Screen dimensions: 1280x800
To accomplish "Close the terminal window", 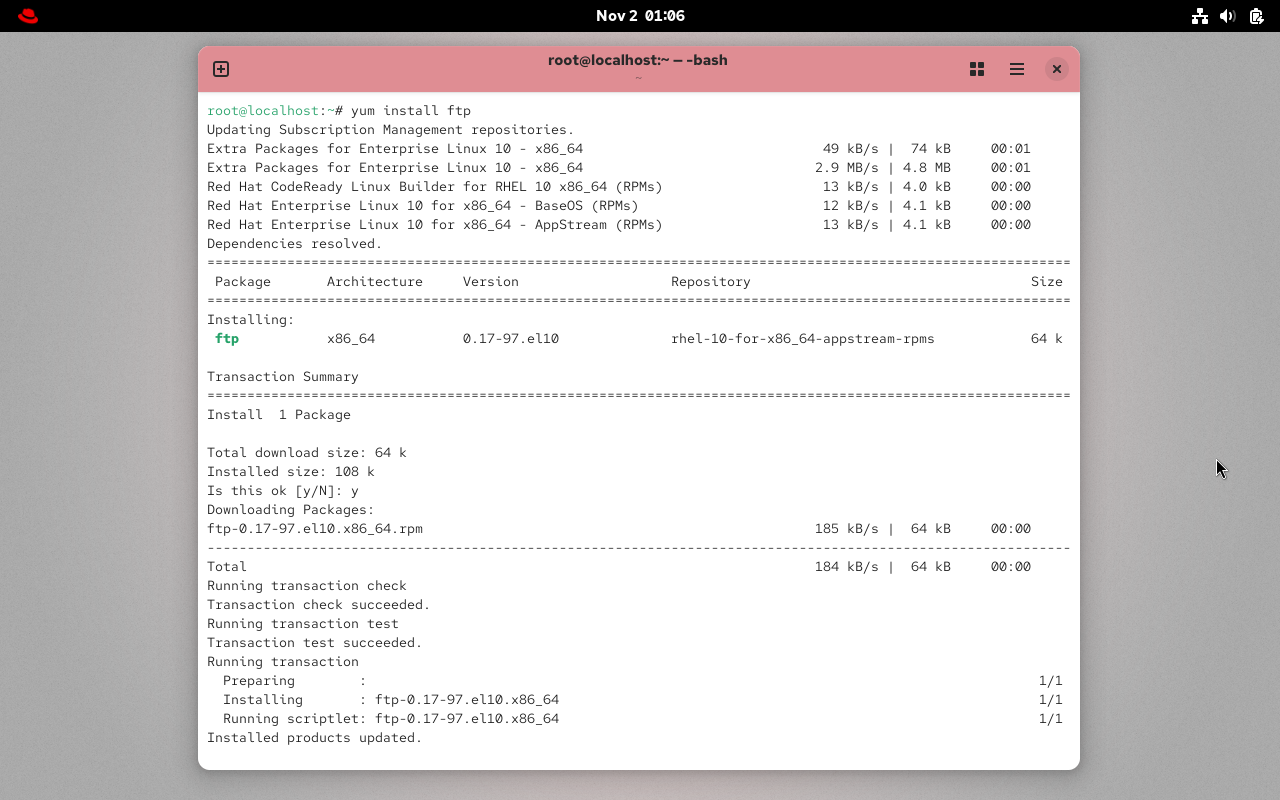I will [x=1057, y=69].
